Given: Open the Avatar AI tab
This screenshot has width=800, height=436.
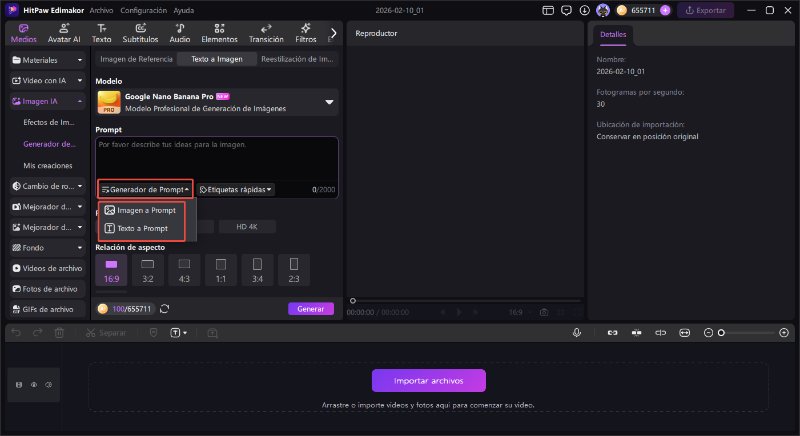Looking at the screenshot, I should (x=64, y=33).
